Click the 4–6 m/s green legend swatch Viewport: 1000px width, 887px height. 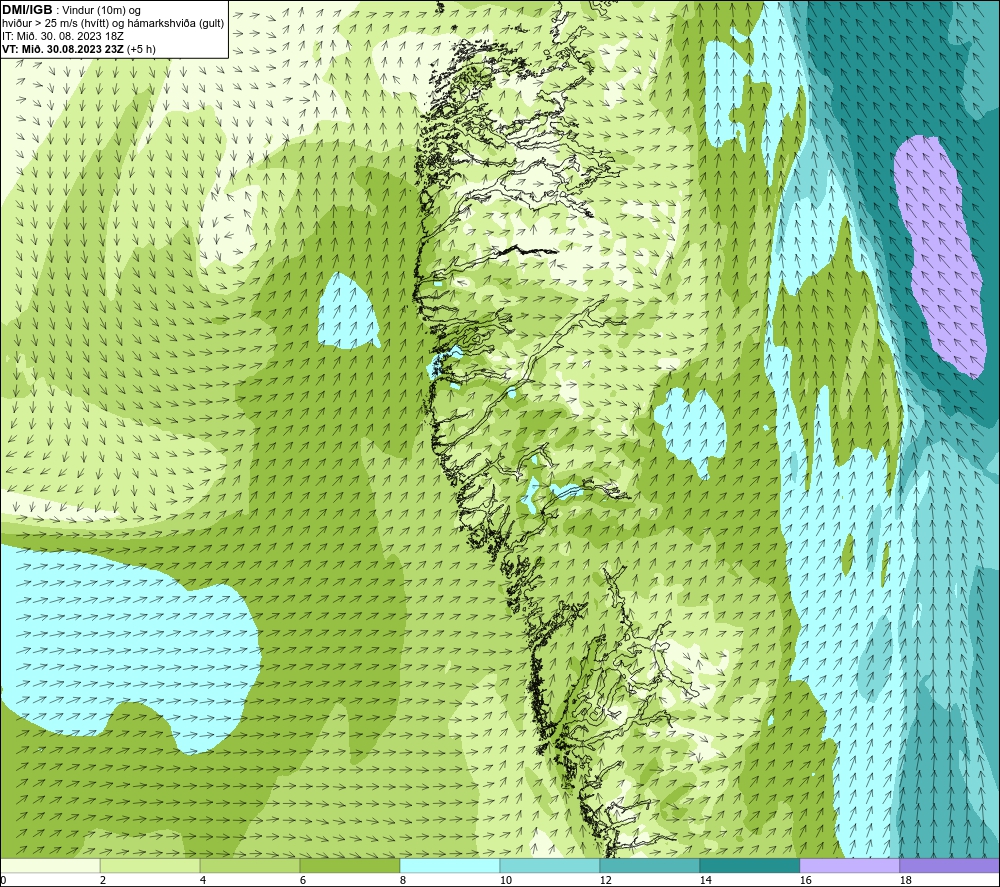point(249,865)
